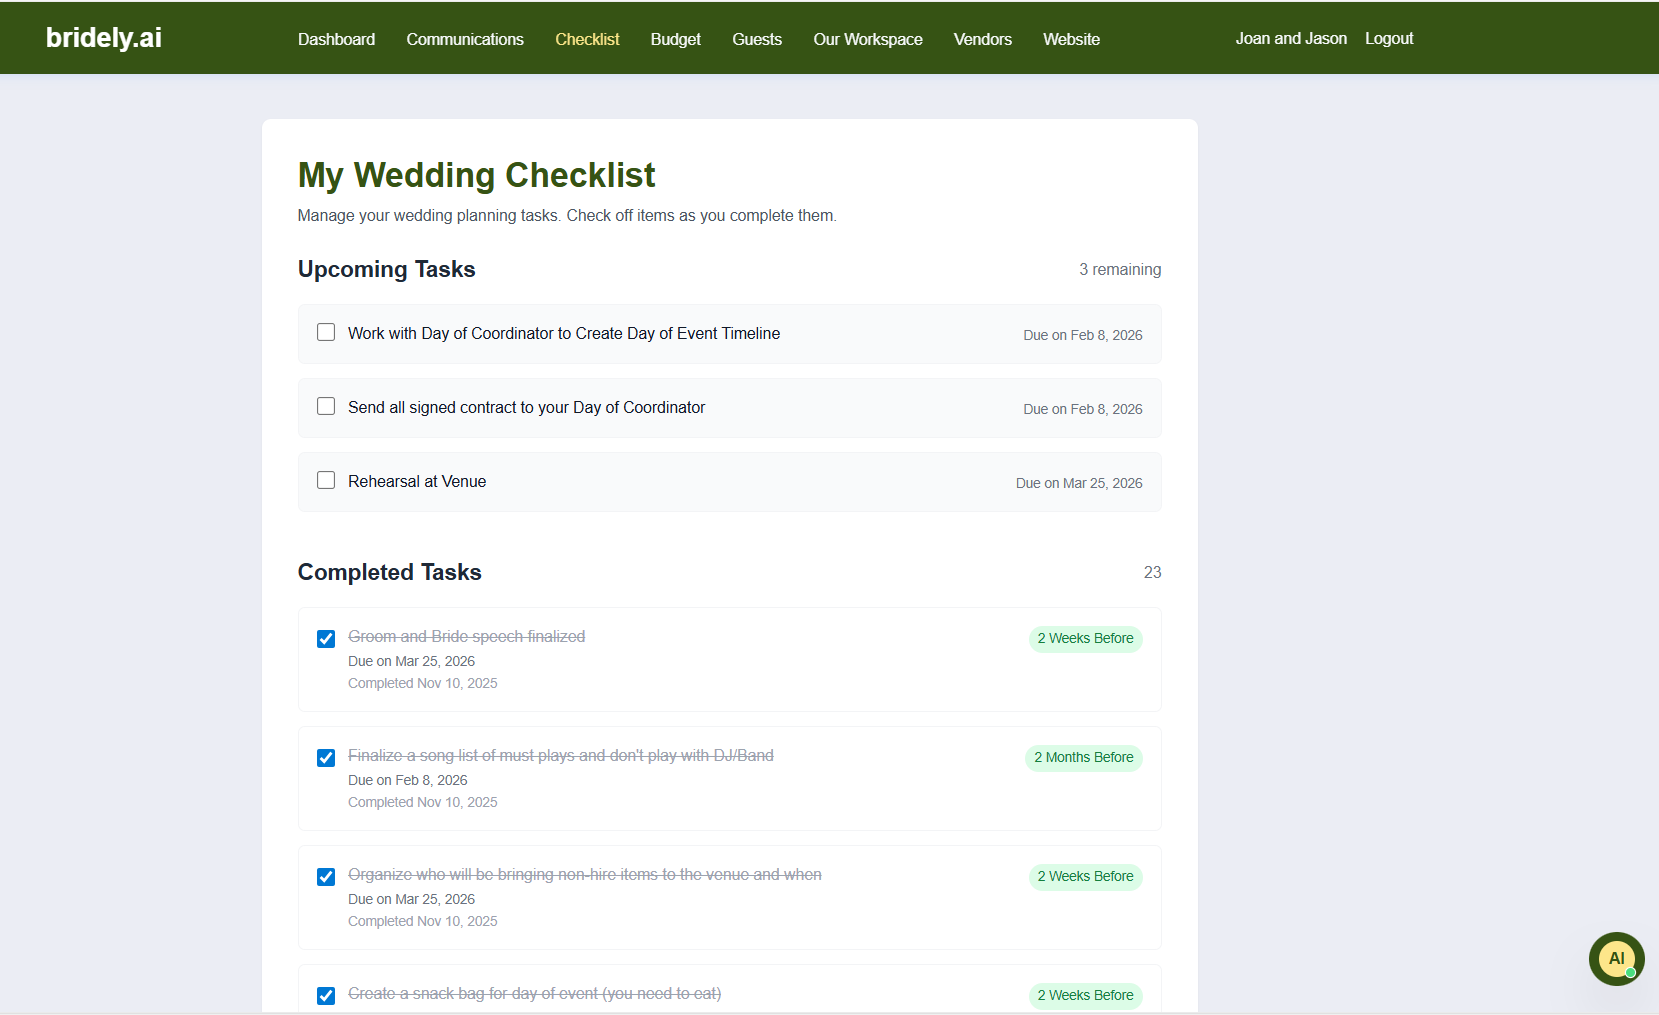Open the Communications section
Image resolution: width=1659 pixels, height=1015 pixels.
(x=465, y=39)
